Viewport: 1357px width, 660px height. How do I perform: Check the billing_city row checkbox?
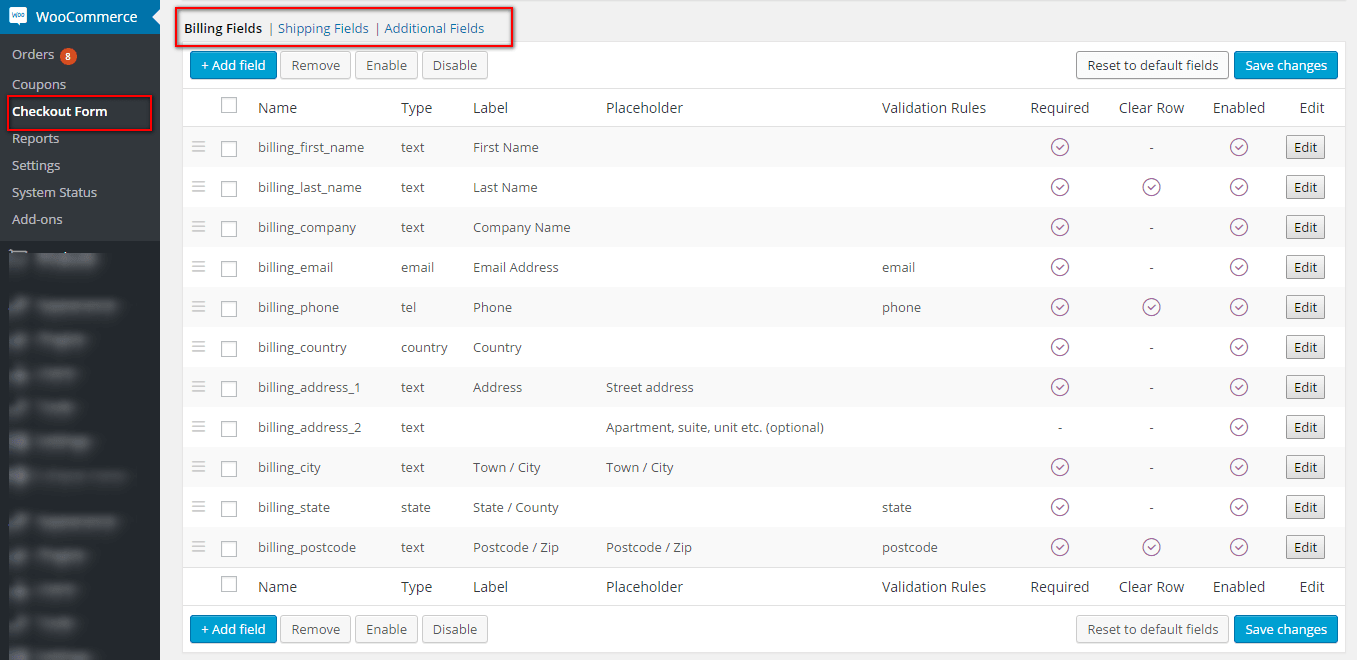tap(229, 466)
